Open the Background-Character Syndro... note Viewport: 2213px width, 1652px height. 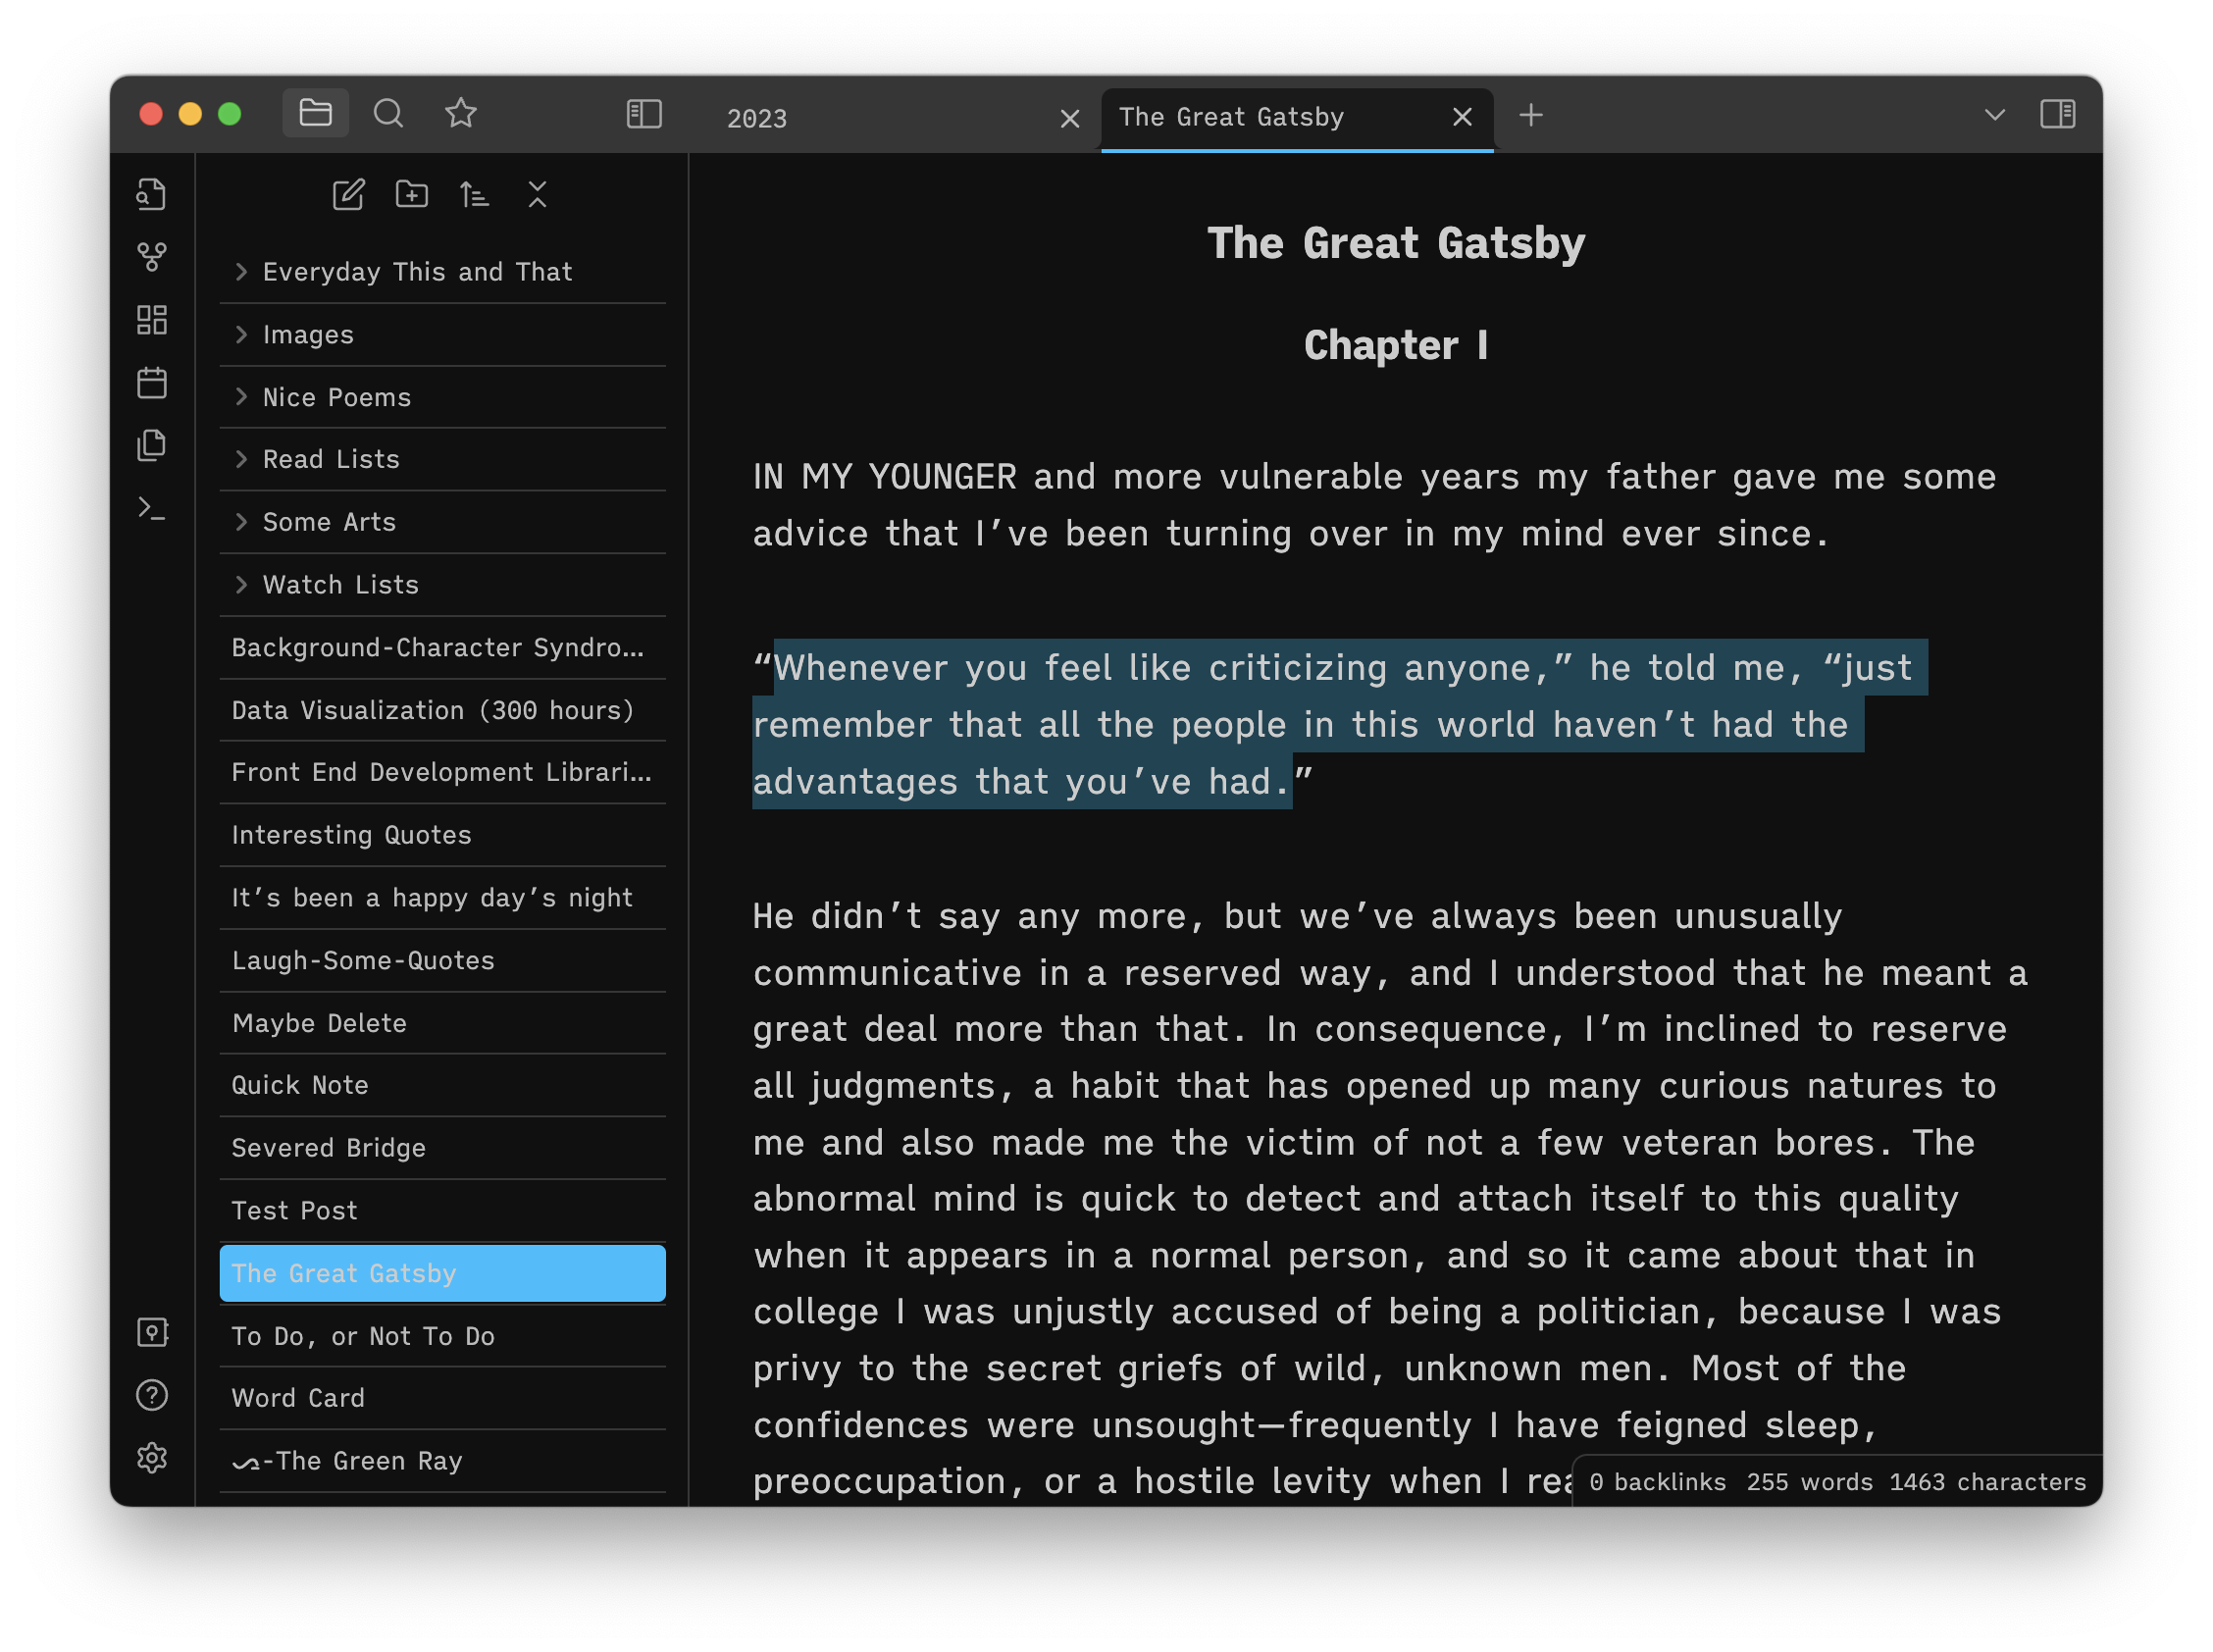point(442,647)
